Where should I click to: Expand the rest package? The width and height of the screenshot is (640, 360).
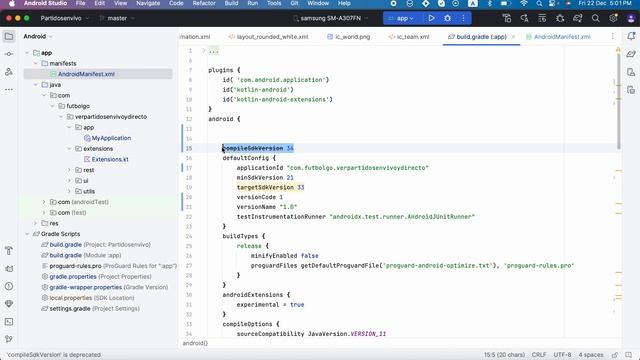(69, 170)
